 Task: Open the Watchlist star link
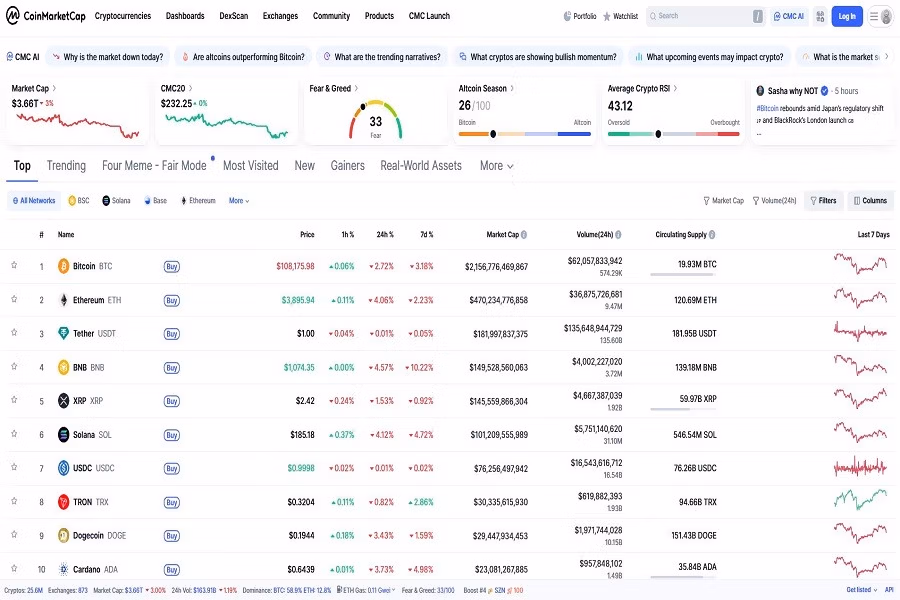click(x=620, y=16)
